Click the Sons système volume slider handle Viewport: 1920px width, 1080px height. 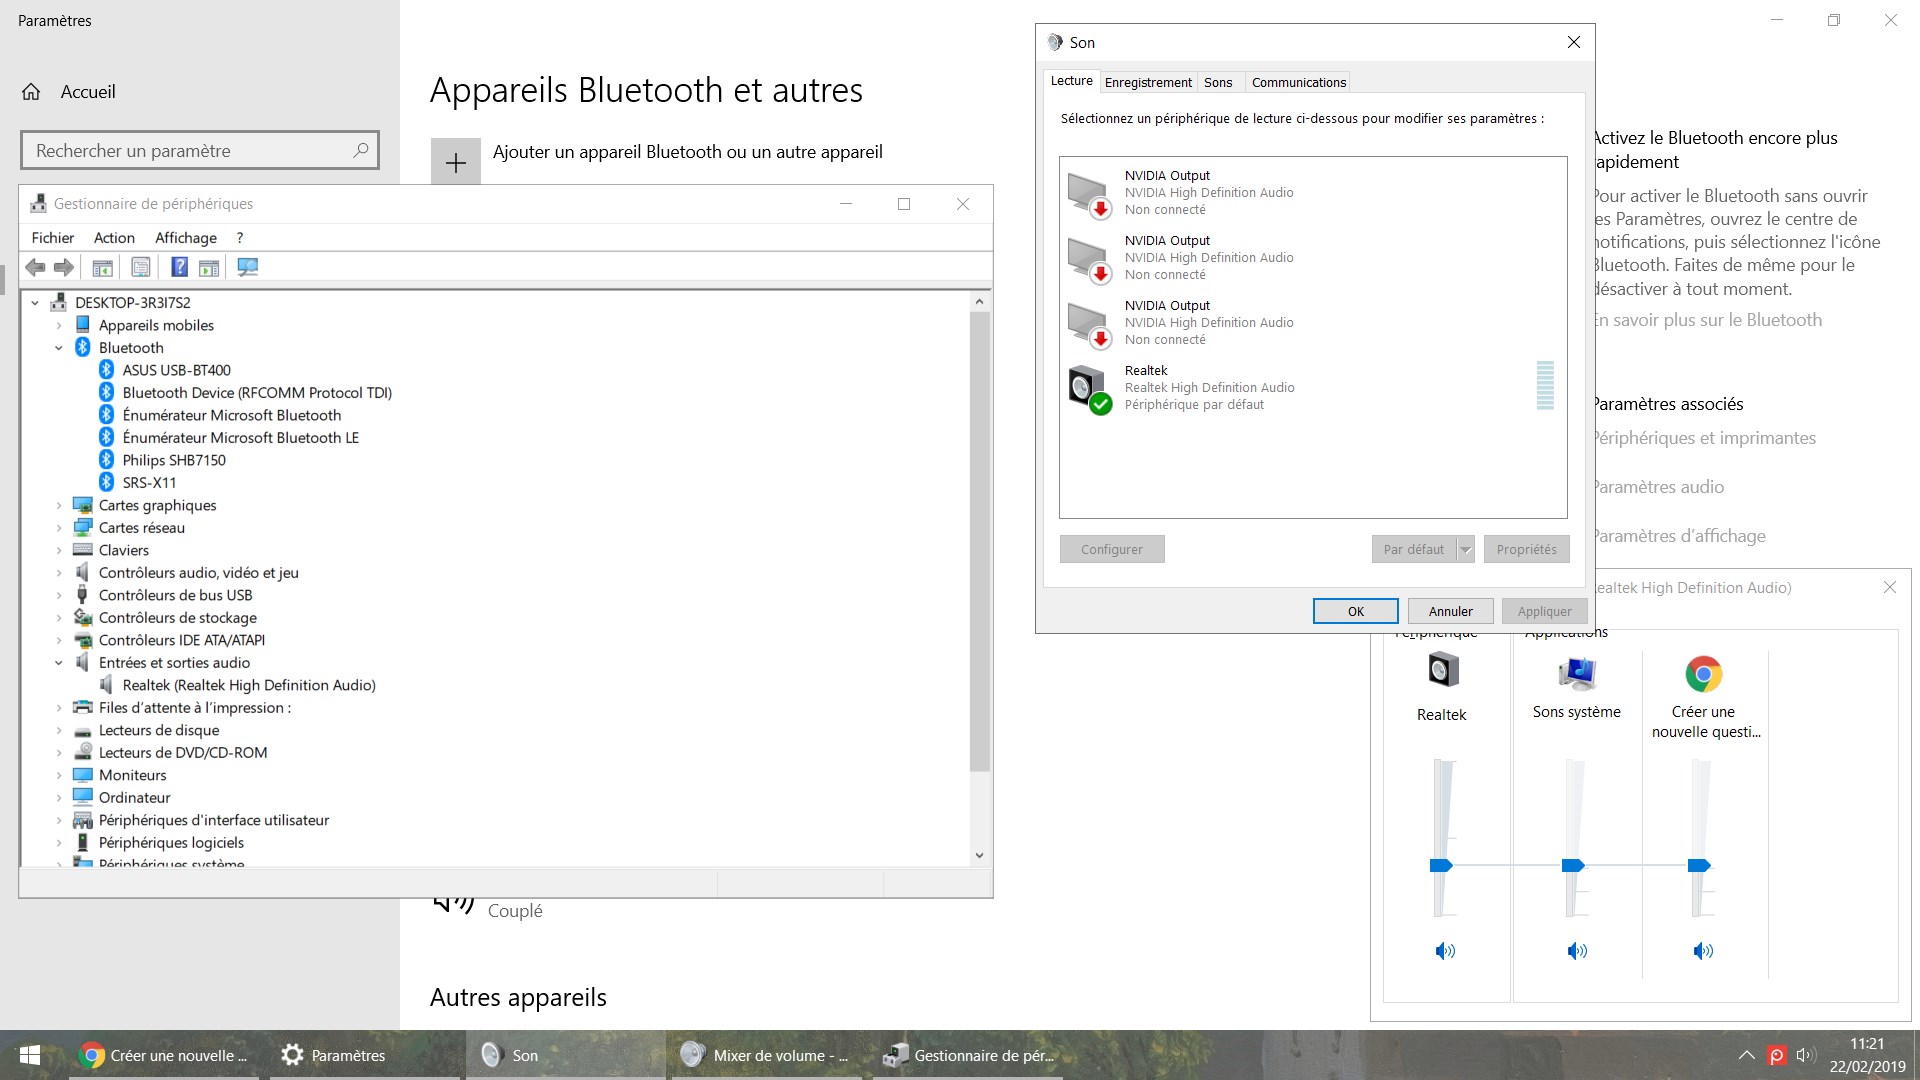tap(1573, 865)
